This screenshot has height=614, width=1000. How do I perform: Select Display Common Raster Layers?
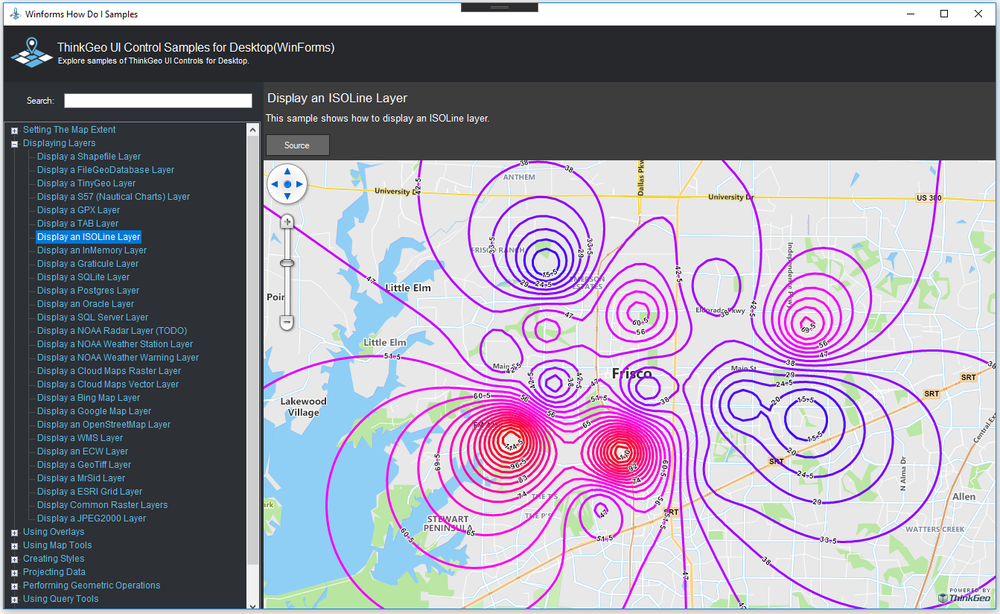(102, 504)
